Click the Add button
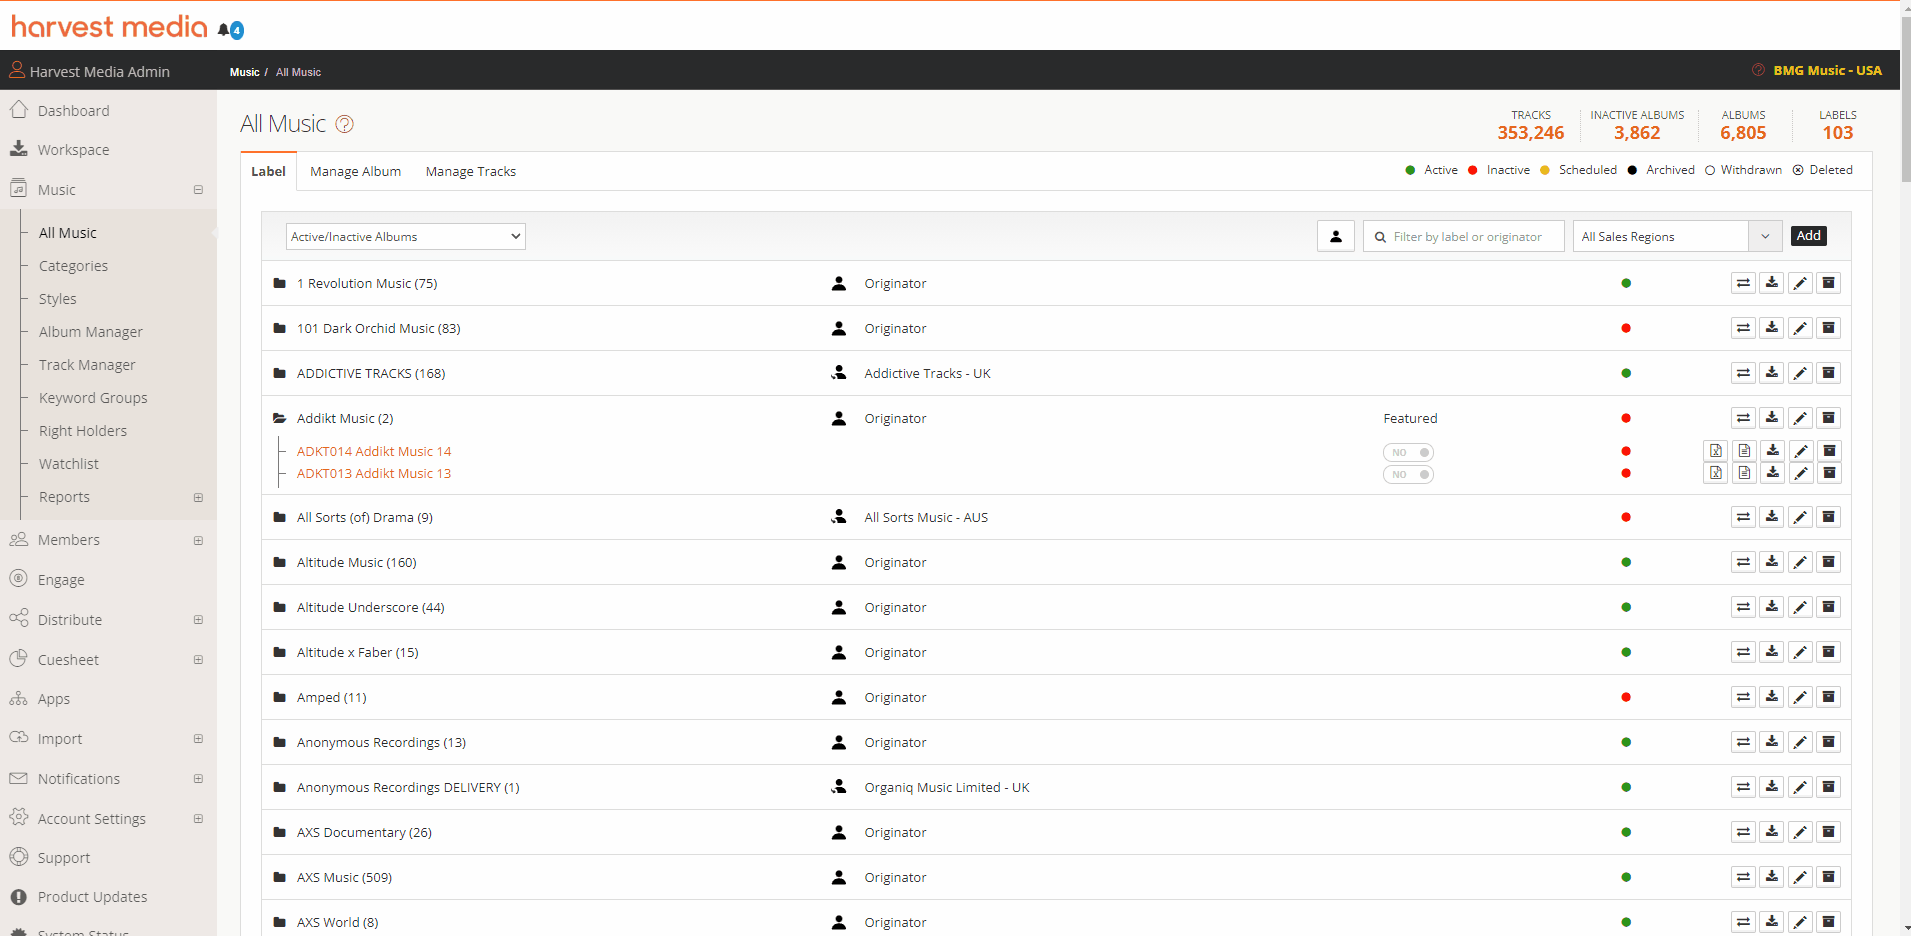The height and width of the screenshot is (936, 1911). coord(1808,236)
